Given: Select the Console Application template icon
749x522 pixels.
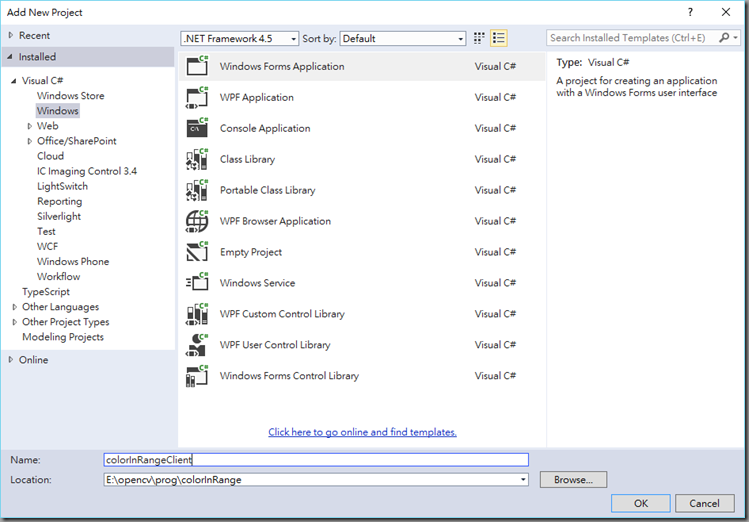Looking at the screenshot, I should tap(197, 128).
